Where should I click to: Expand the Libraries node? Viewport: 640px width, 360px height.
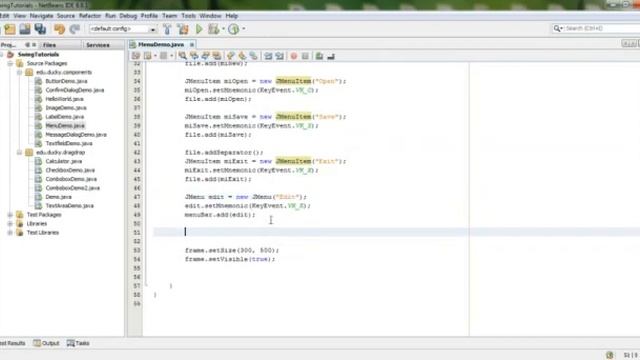pyautogui.click(x=10, y=224)
